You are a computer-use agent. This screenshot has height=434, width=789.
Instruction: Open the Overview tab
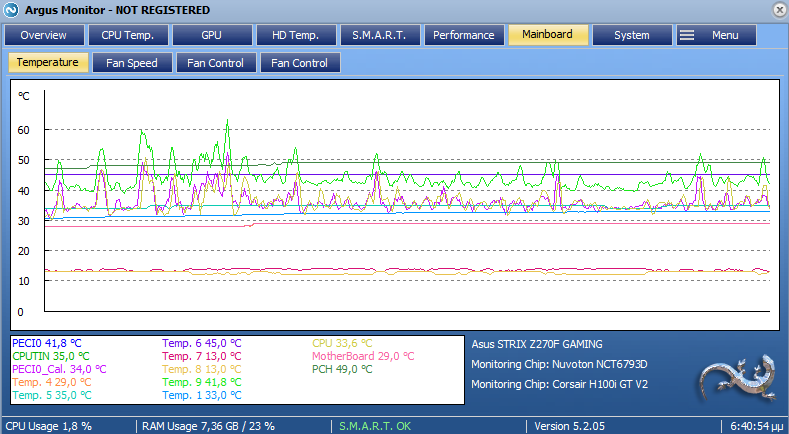point(44,35)
